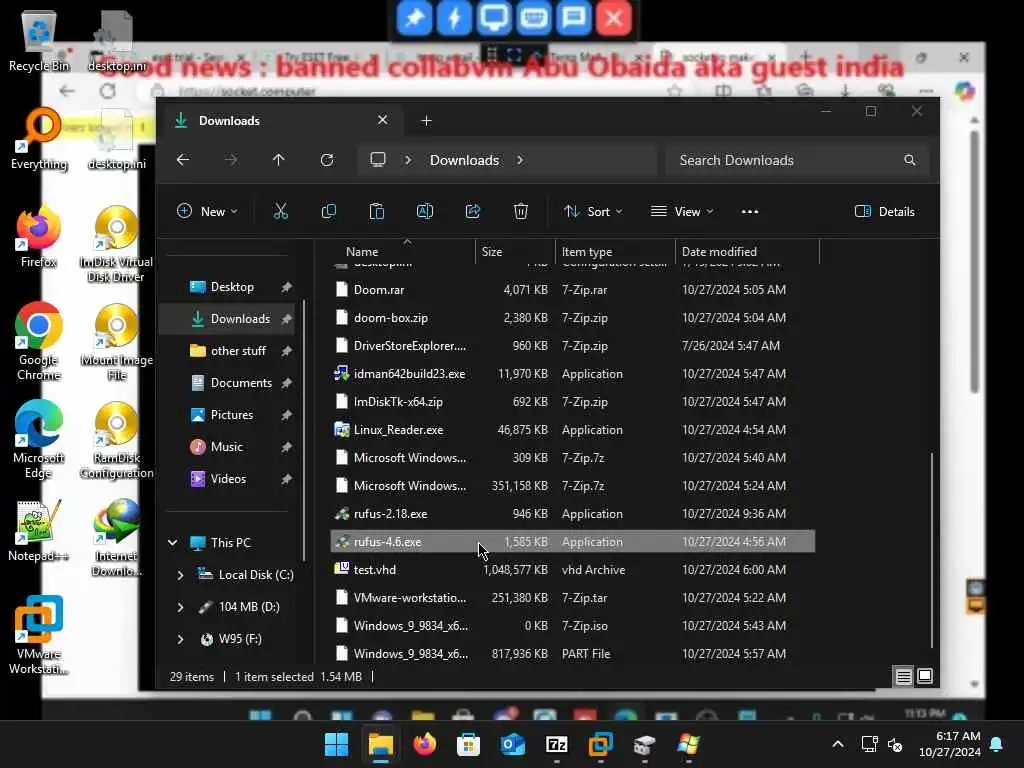Image resolution: width=1024 pixels, height=768 pixels.
Task: Click the red X button in top remote toolbar
Action: tap(613, 18)
